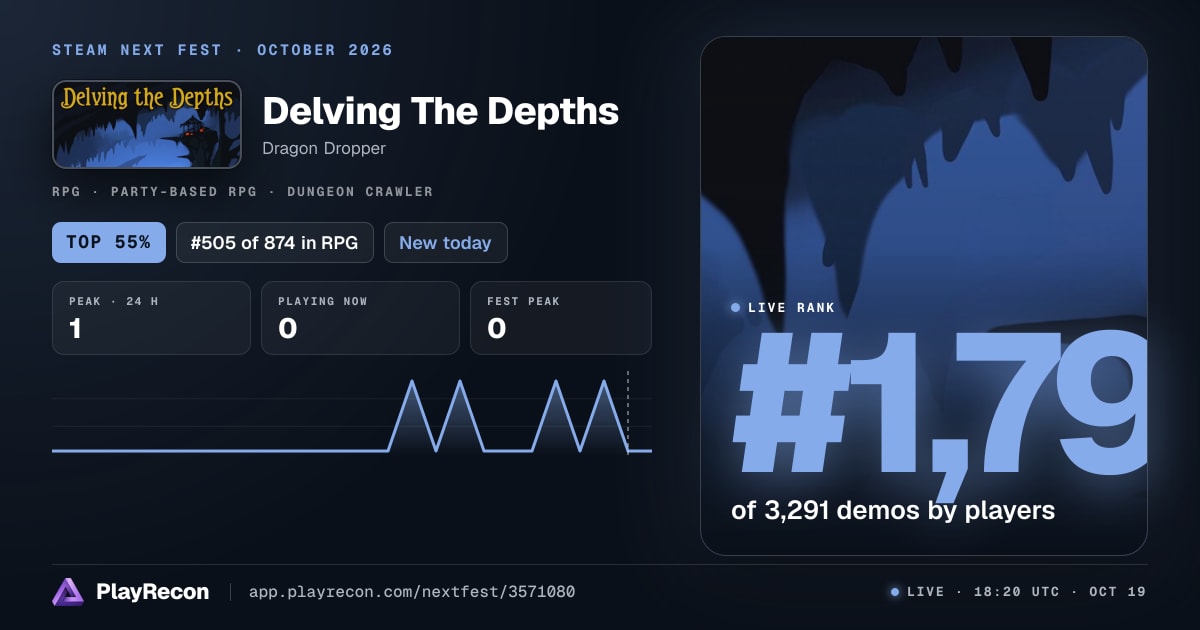The height and width of the screenshot is (630, 1200).
Task: Click the Live Rank dot indicator
Action: [x=736, y=308]
